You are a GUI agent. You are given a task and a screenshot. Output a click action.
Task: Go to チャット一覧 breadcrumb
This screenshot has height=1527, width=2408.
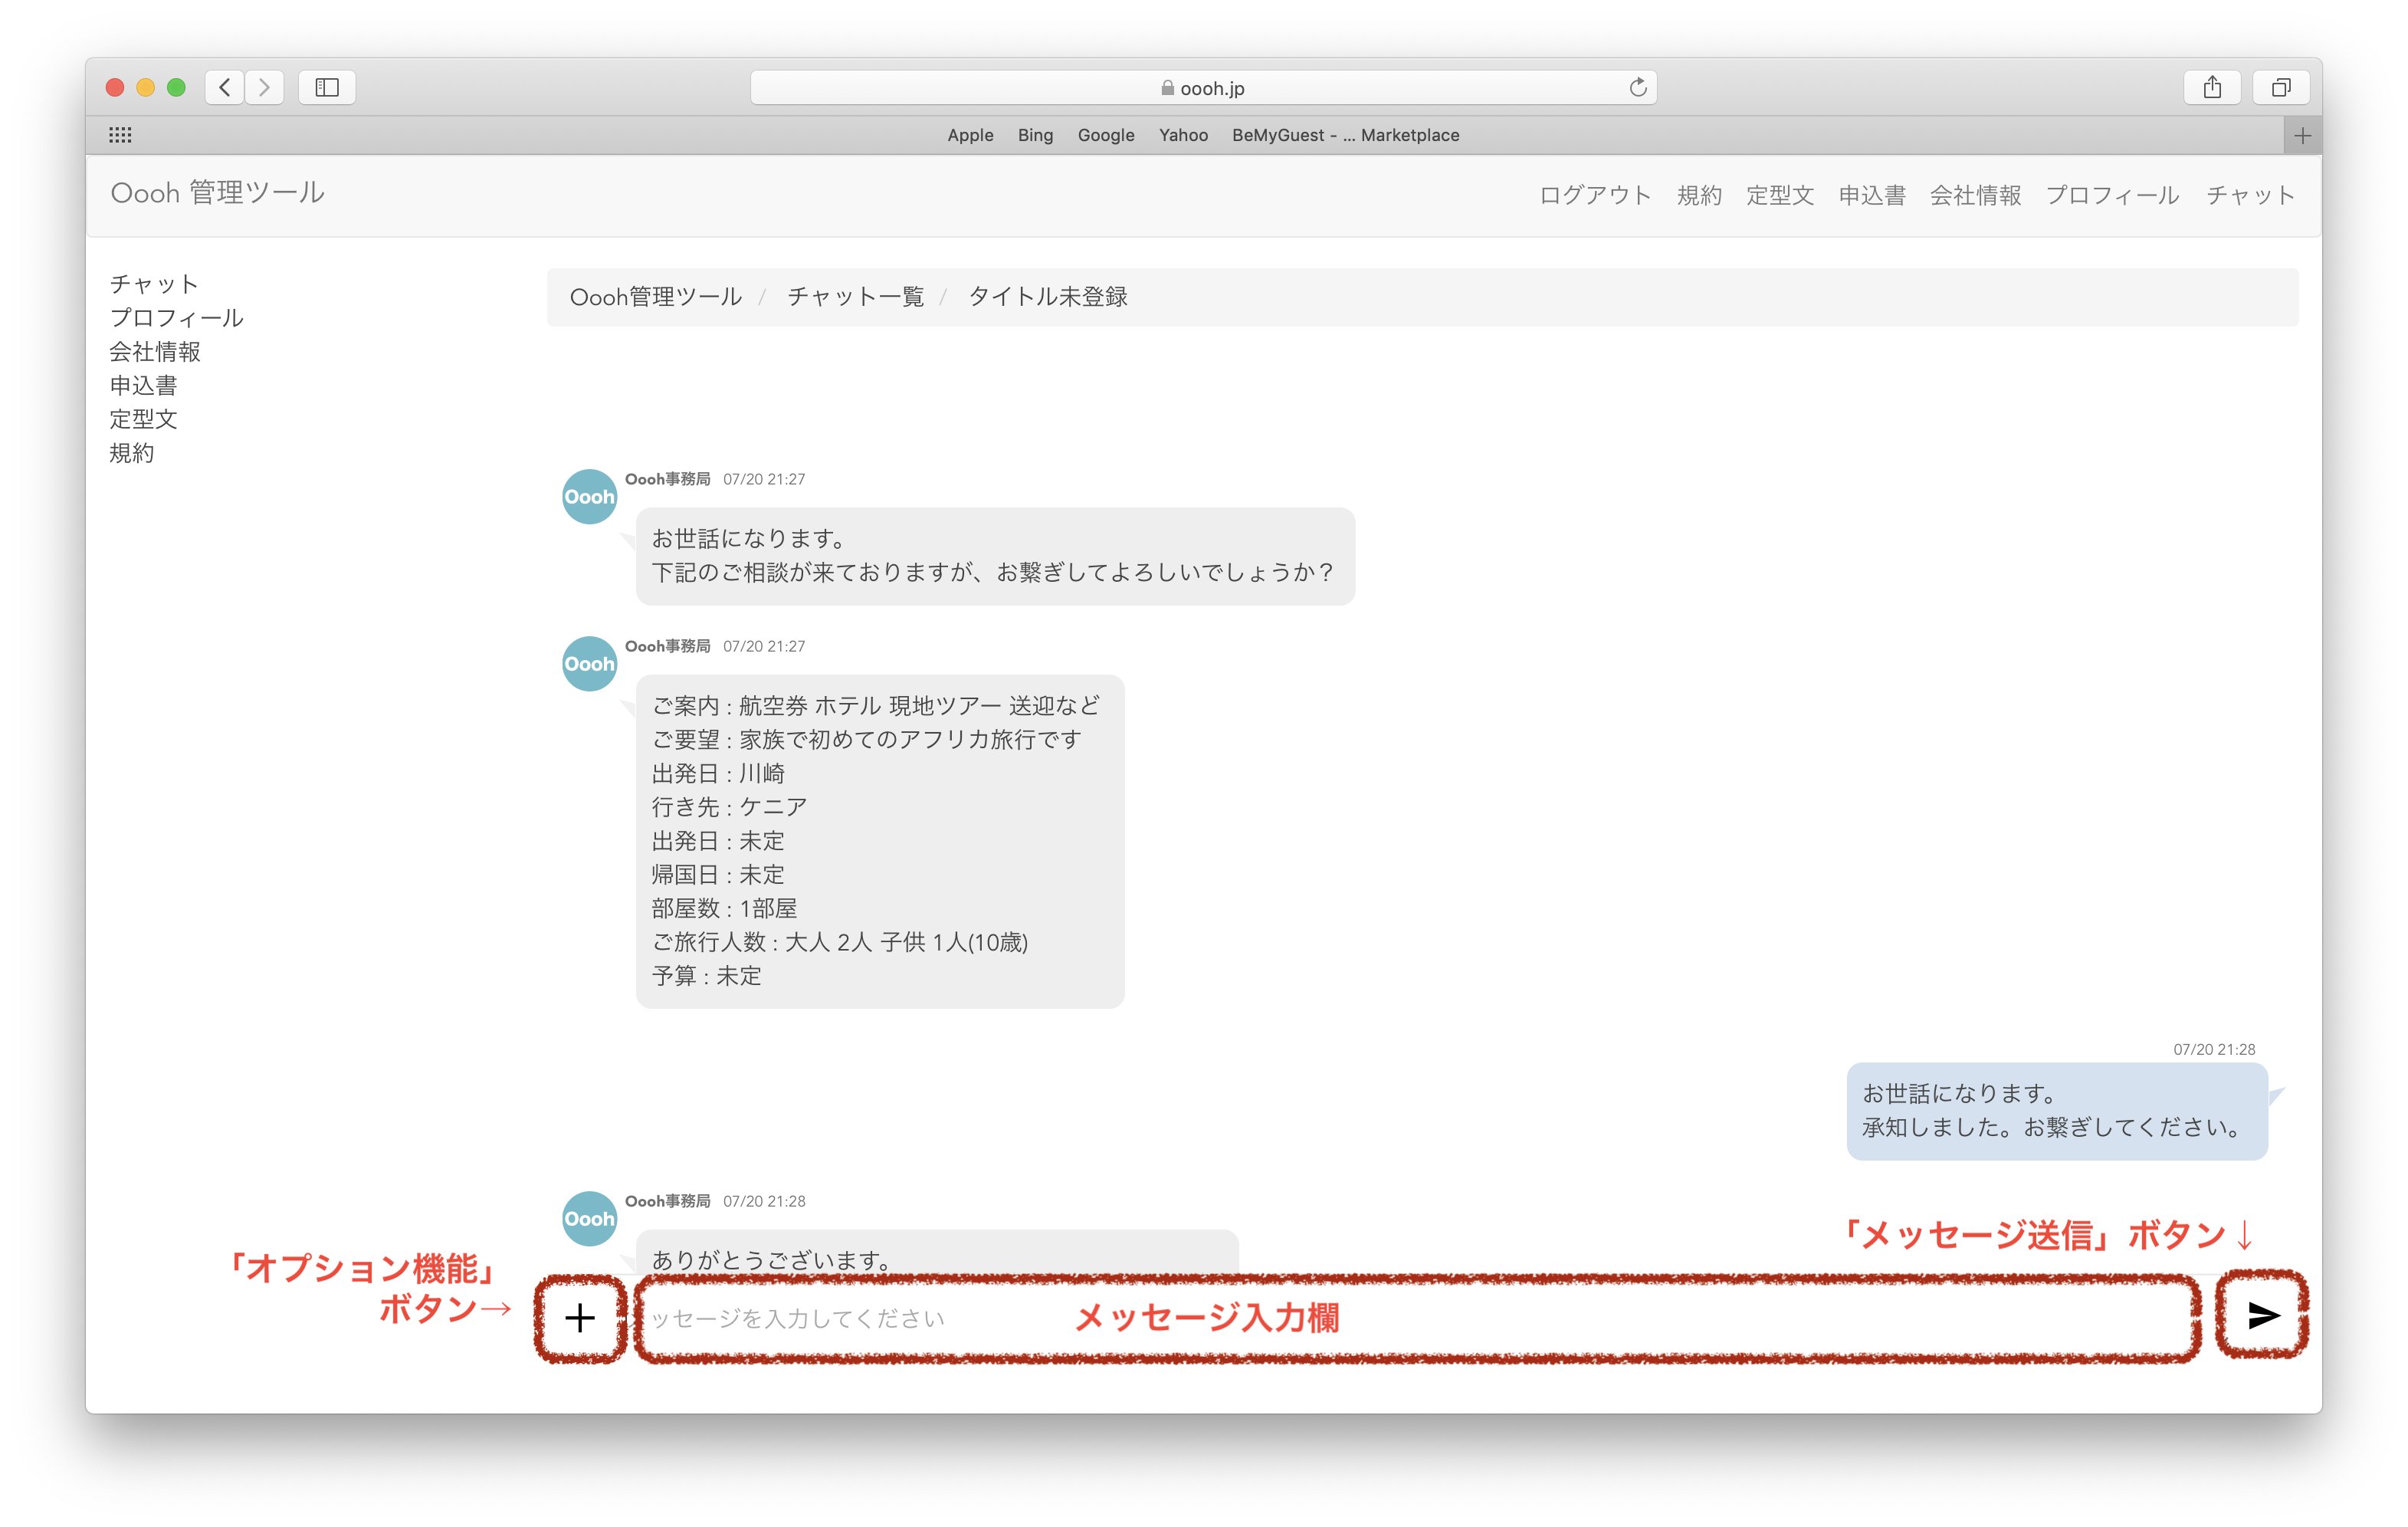click(856, 296)
